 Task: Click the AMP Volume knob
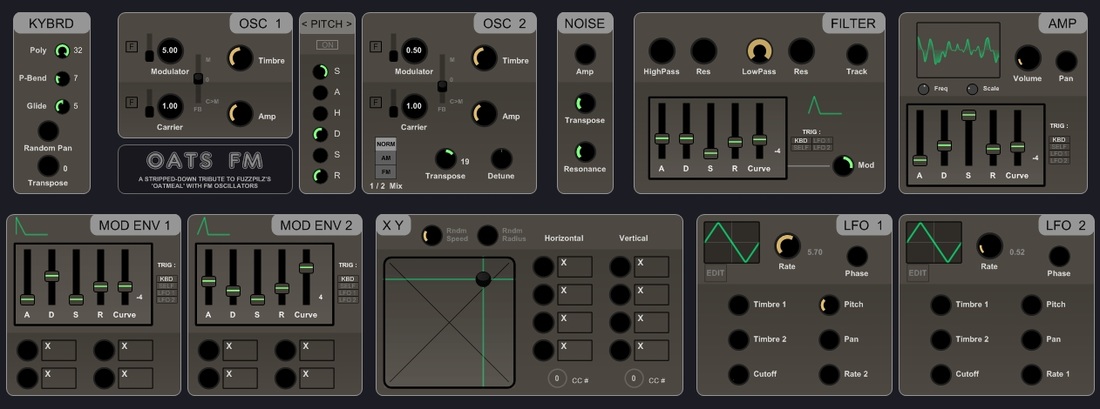click(1027, 58)
